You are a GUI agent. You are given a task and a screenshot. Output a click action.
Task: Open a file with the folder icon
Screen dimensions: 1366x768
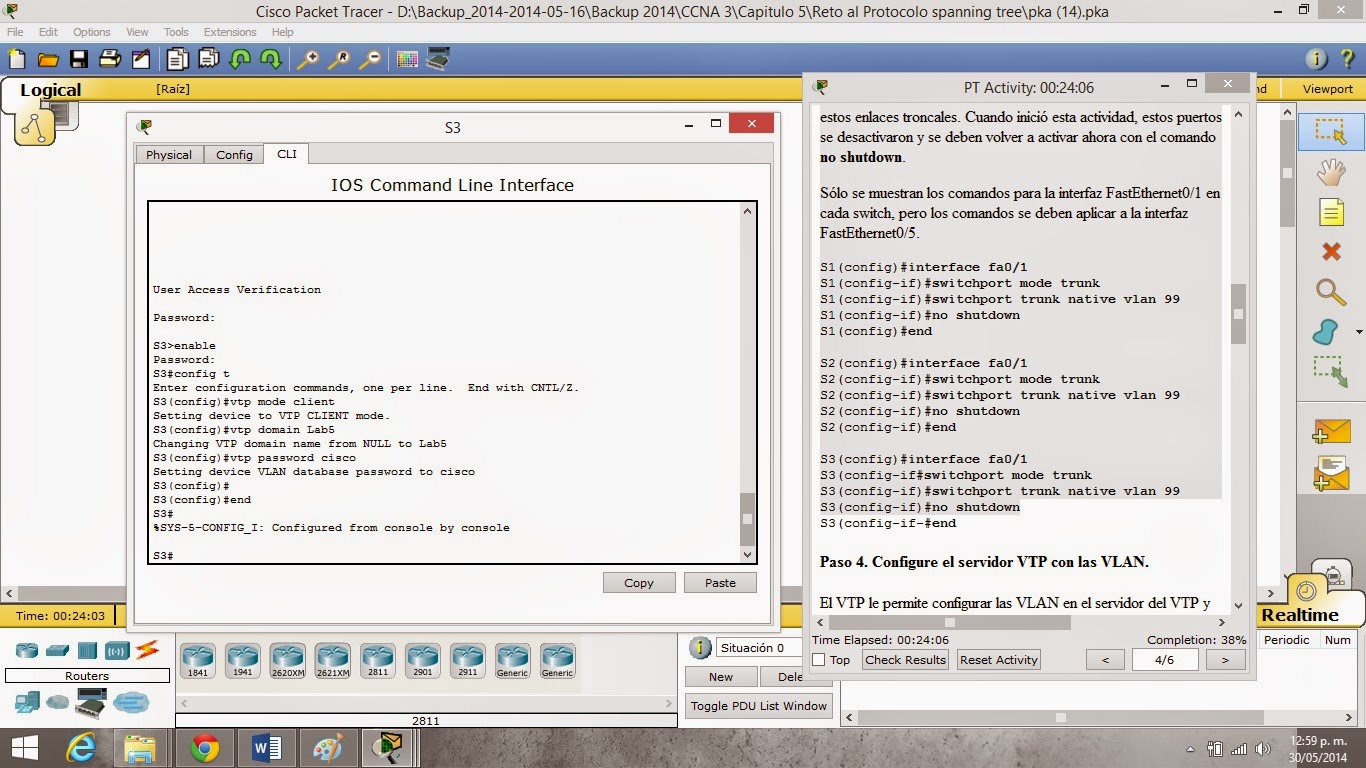48,59
